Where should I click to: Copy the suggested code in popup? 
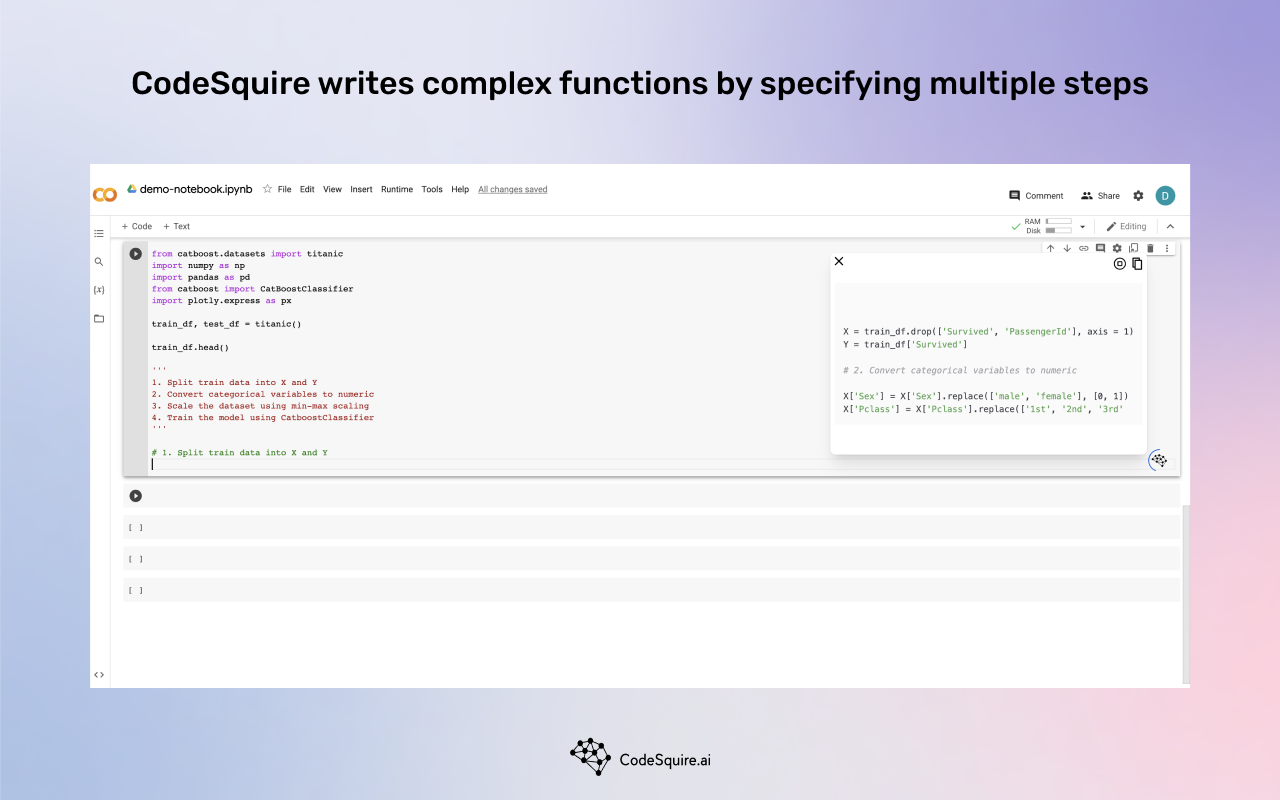point(1137,264)
